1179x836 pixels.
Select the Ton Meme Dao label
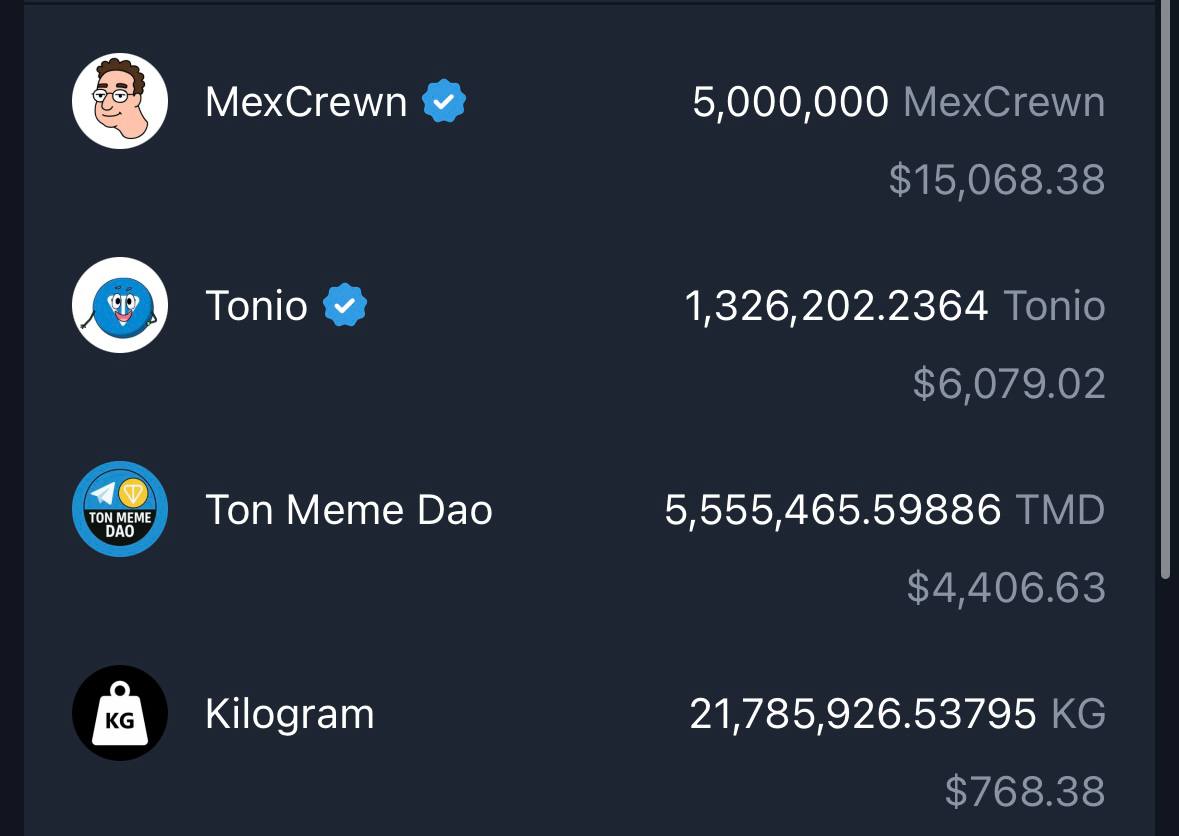(349, 510)
